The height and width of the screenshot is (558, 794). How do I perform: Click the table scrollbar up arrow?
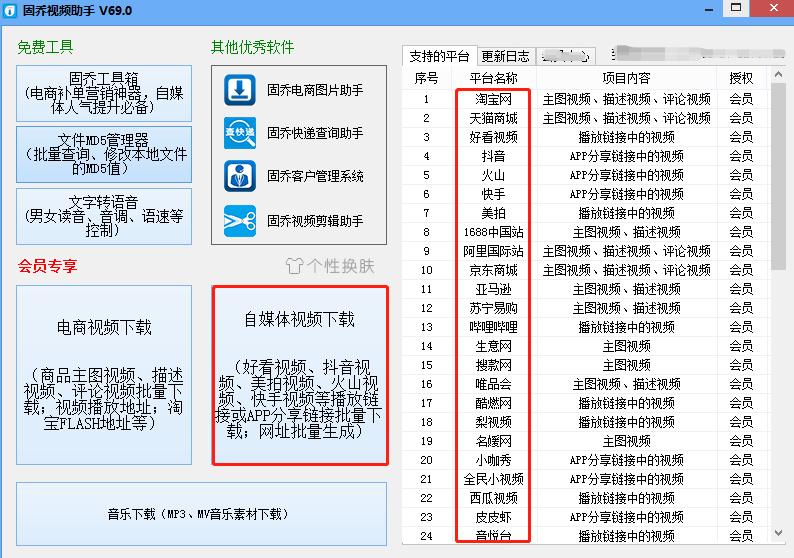[778, 75]
